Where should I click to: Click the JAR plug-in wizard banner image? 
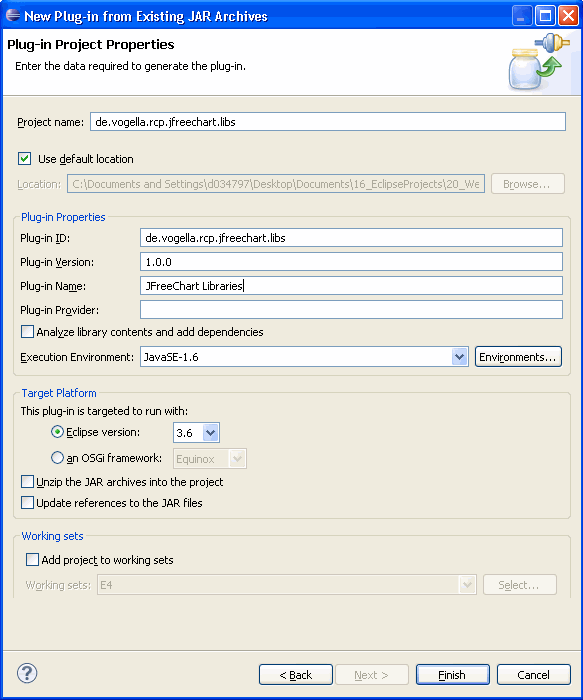[x=539, y=62]
